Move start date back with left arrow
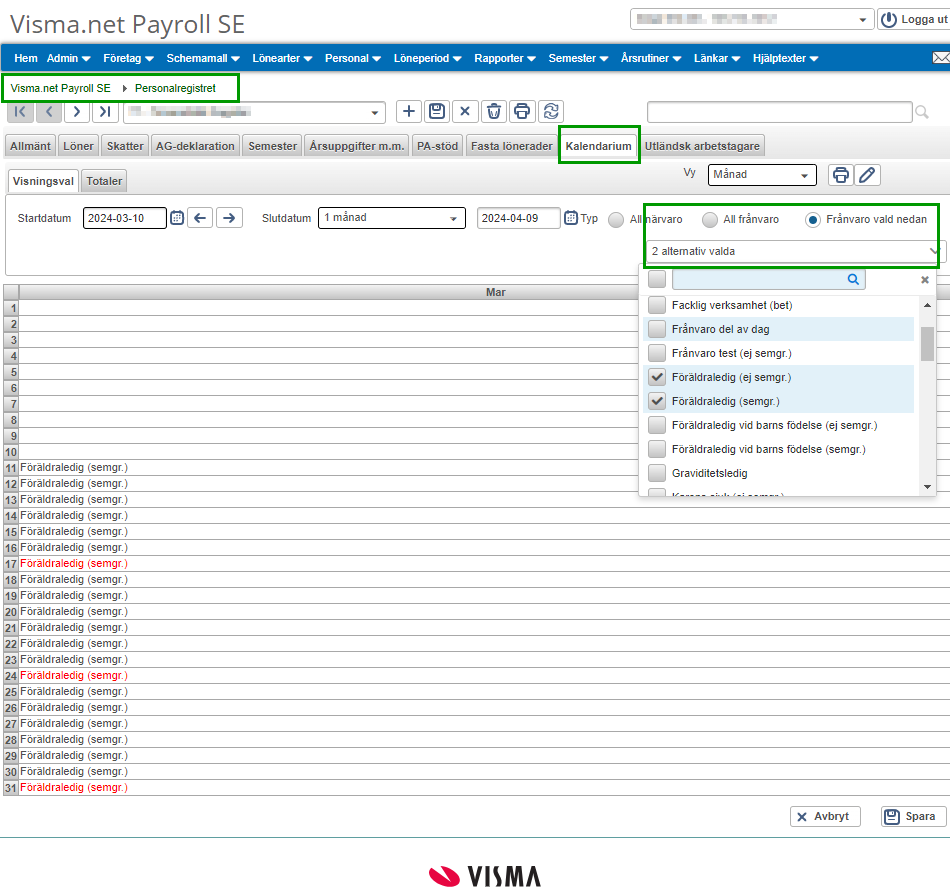 point(200,218)
